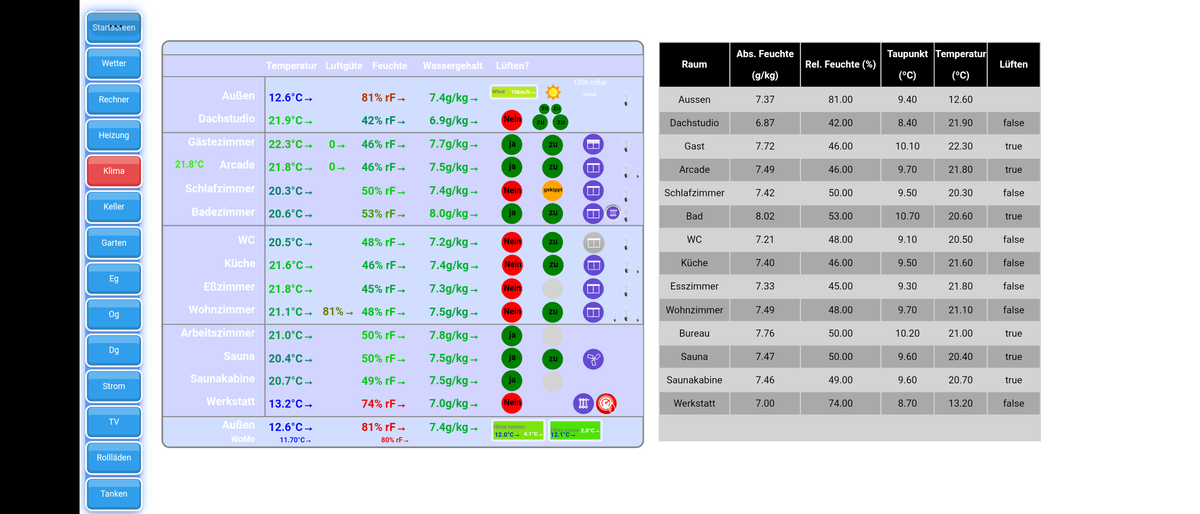Open the Tanken page
This screenshot has height=514, width=1200.
click(114, 494)
